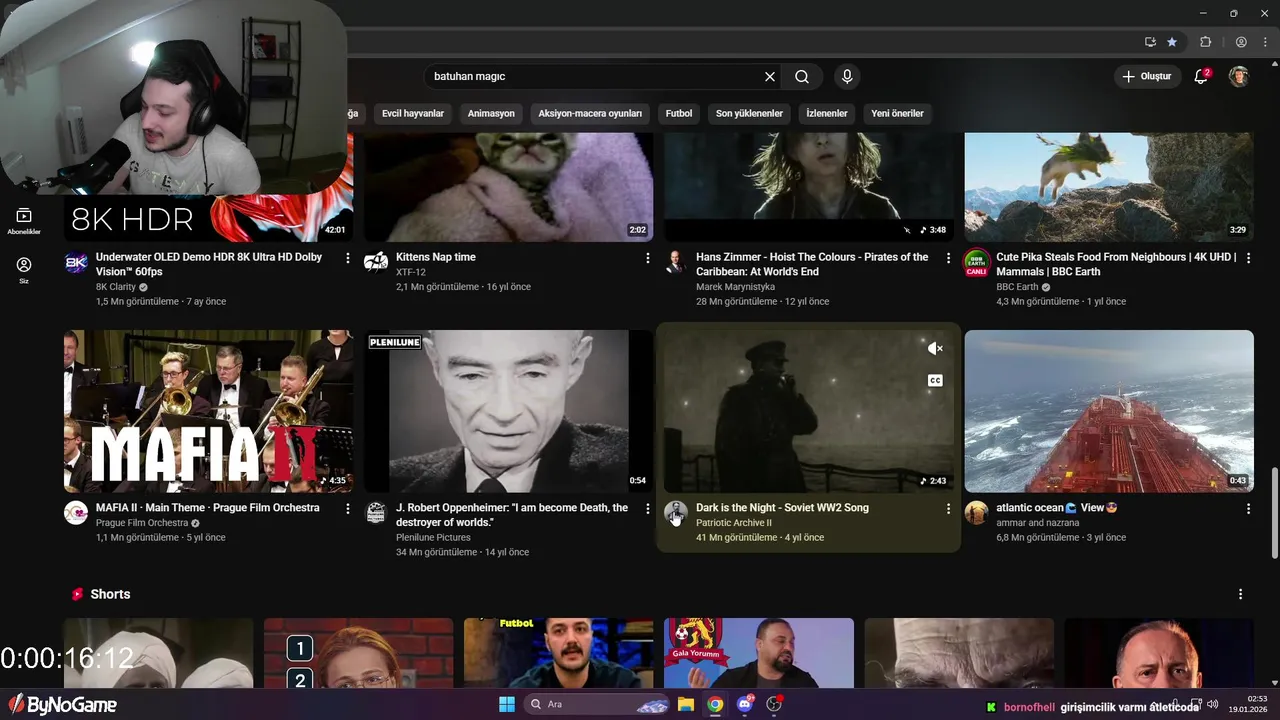Go to Abonelikler in the sidebar
Viewport: 1280px width, 720px height.
point(24,221)
